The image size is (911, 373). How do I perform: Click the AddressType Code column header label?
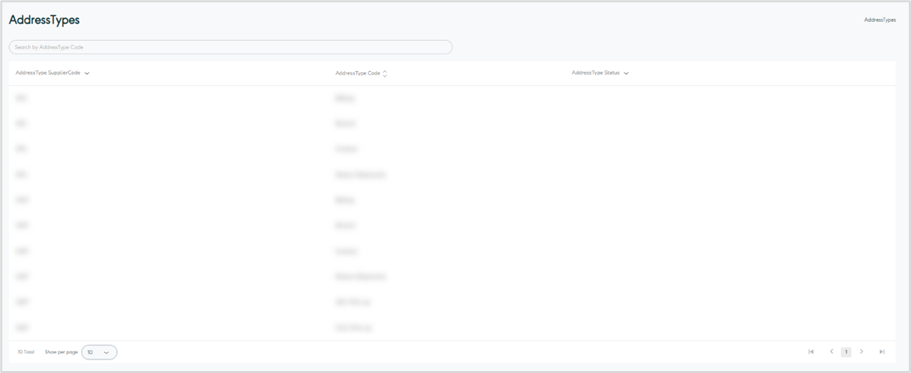coord(357,74)
